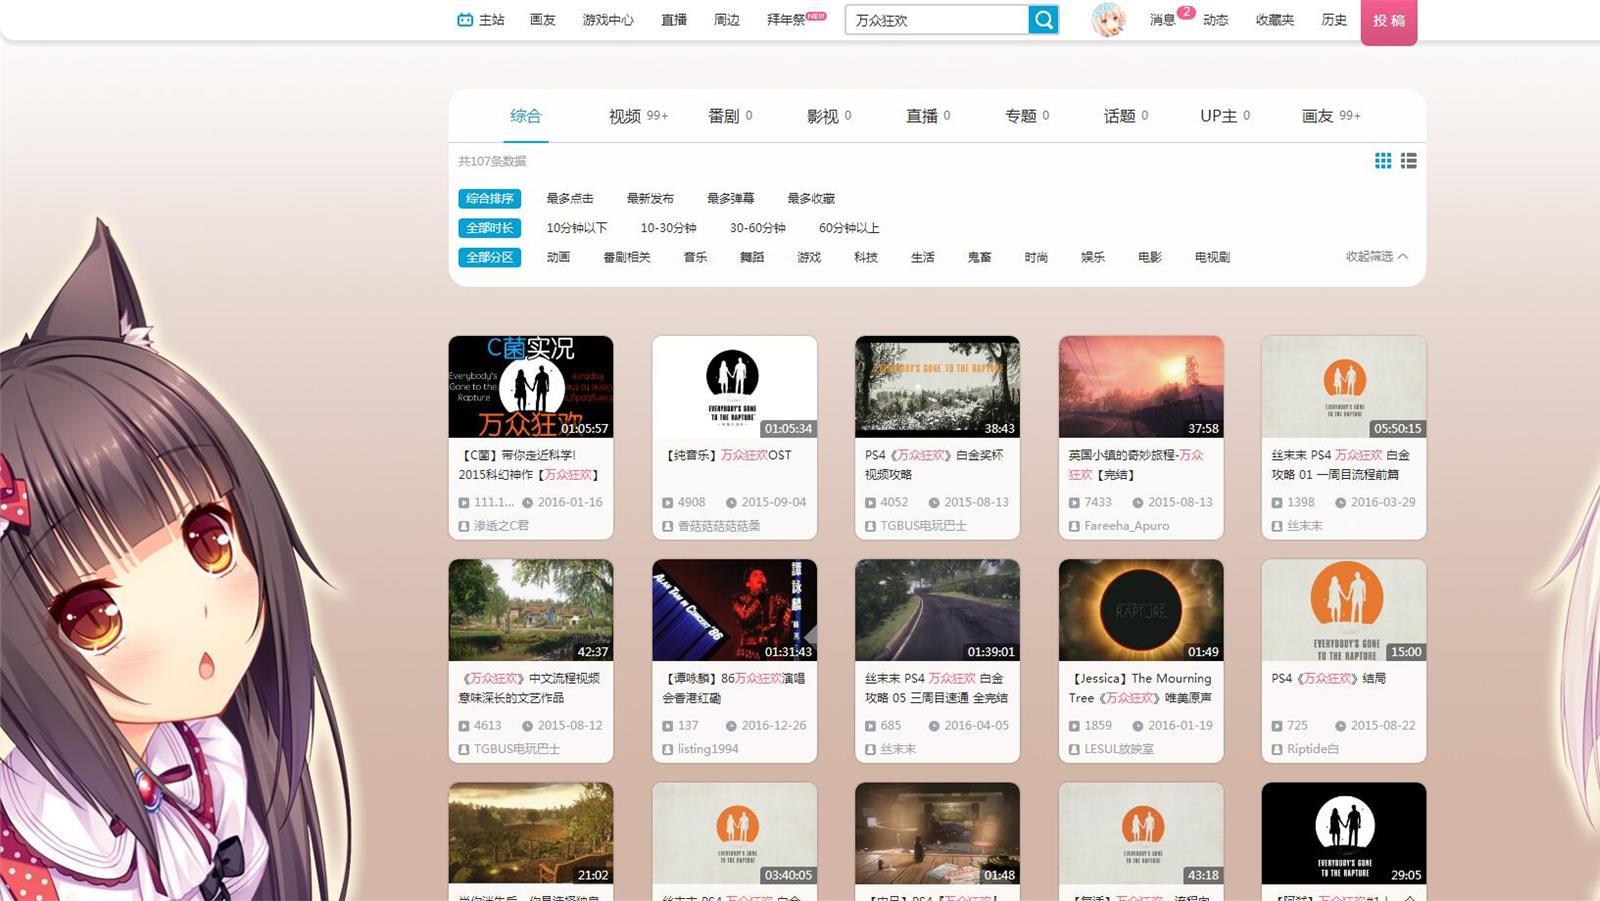Filter category to 动画
Screen dimensions: 1600x901
pyautogui.click(x=558, y=257)
